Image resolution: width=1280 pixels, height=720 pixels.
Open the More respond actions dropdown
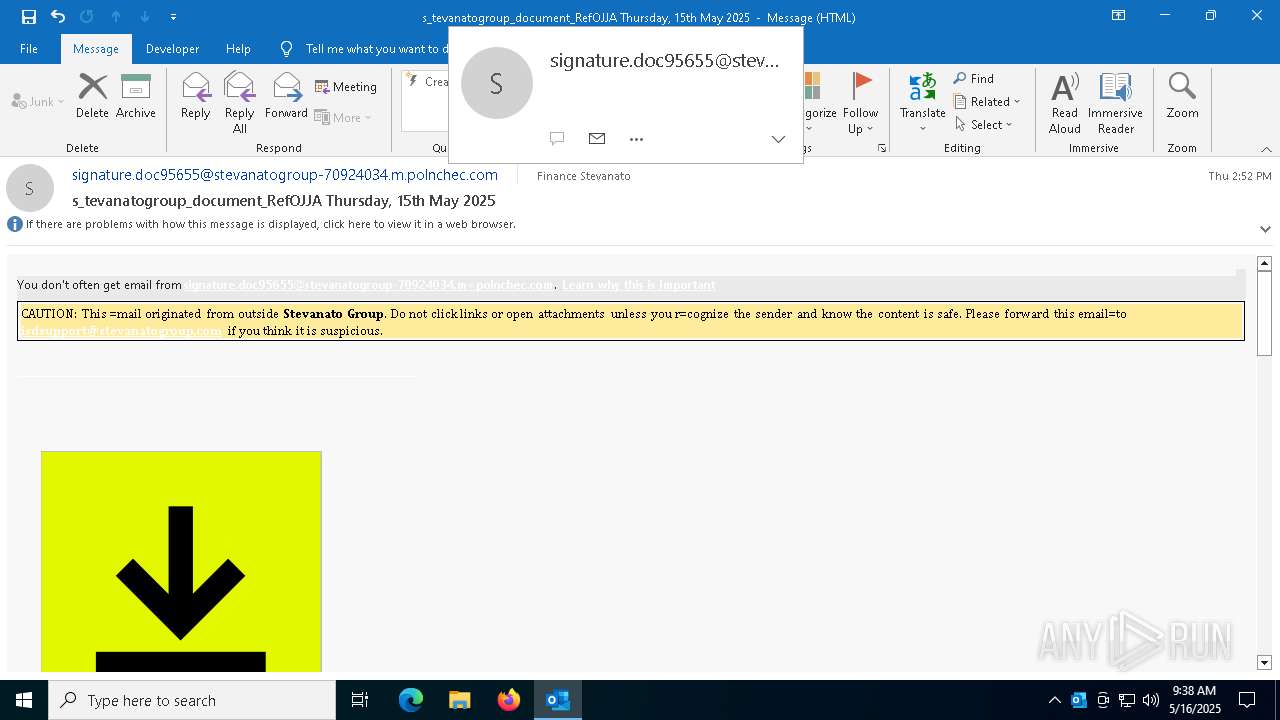[x=344, y=117]
